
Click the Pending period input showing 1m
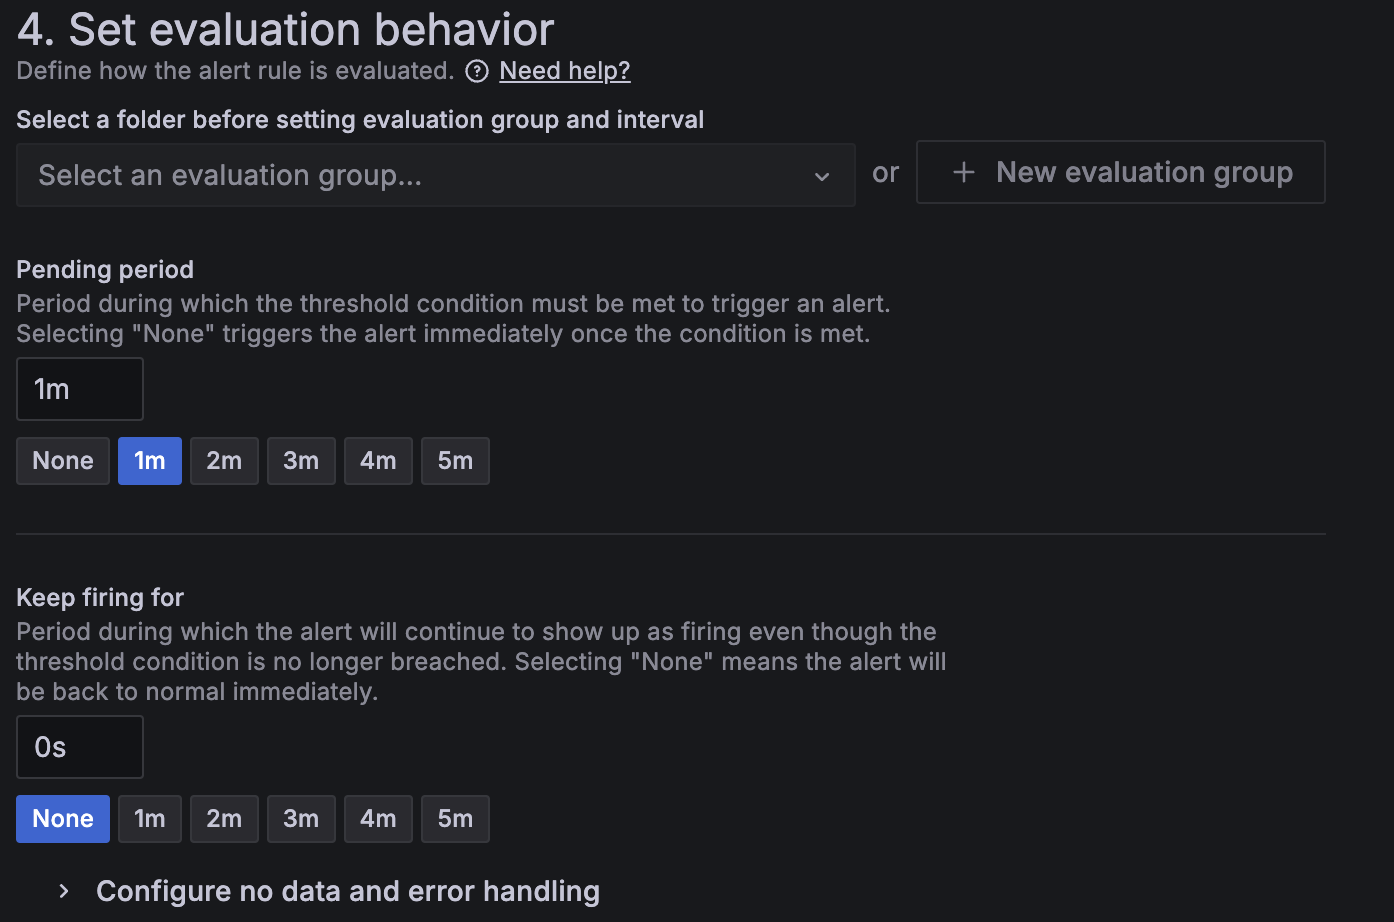coord(80,389)
